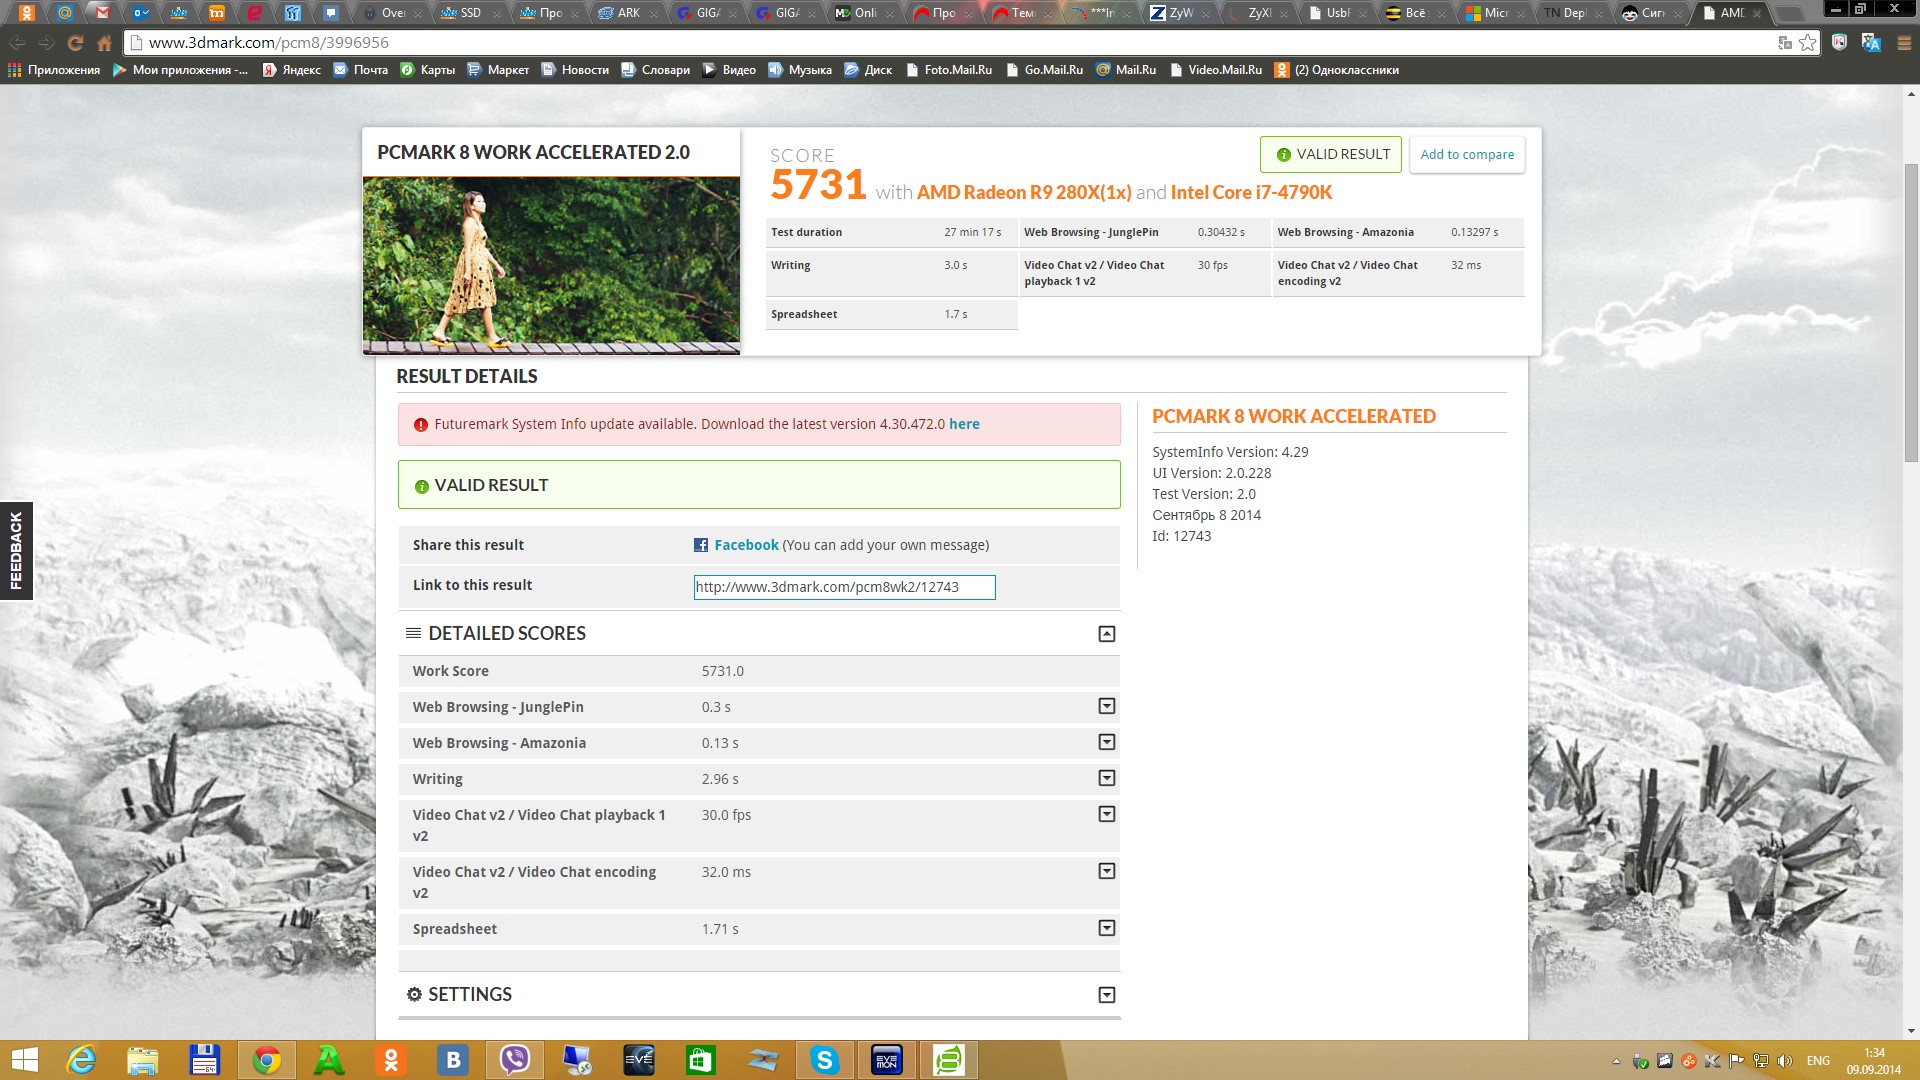Collapse the Detailed Scores section
The image size is (1920, 1080).
pos(1106,634)
